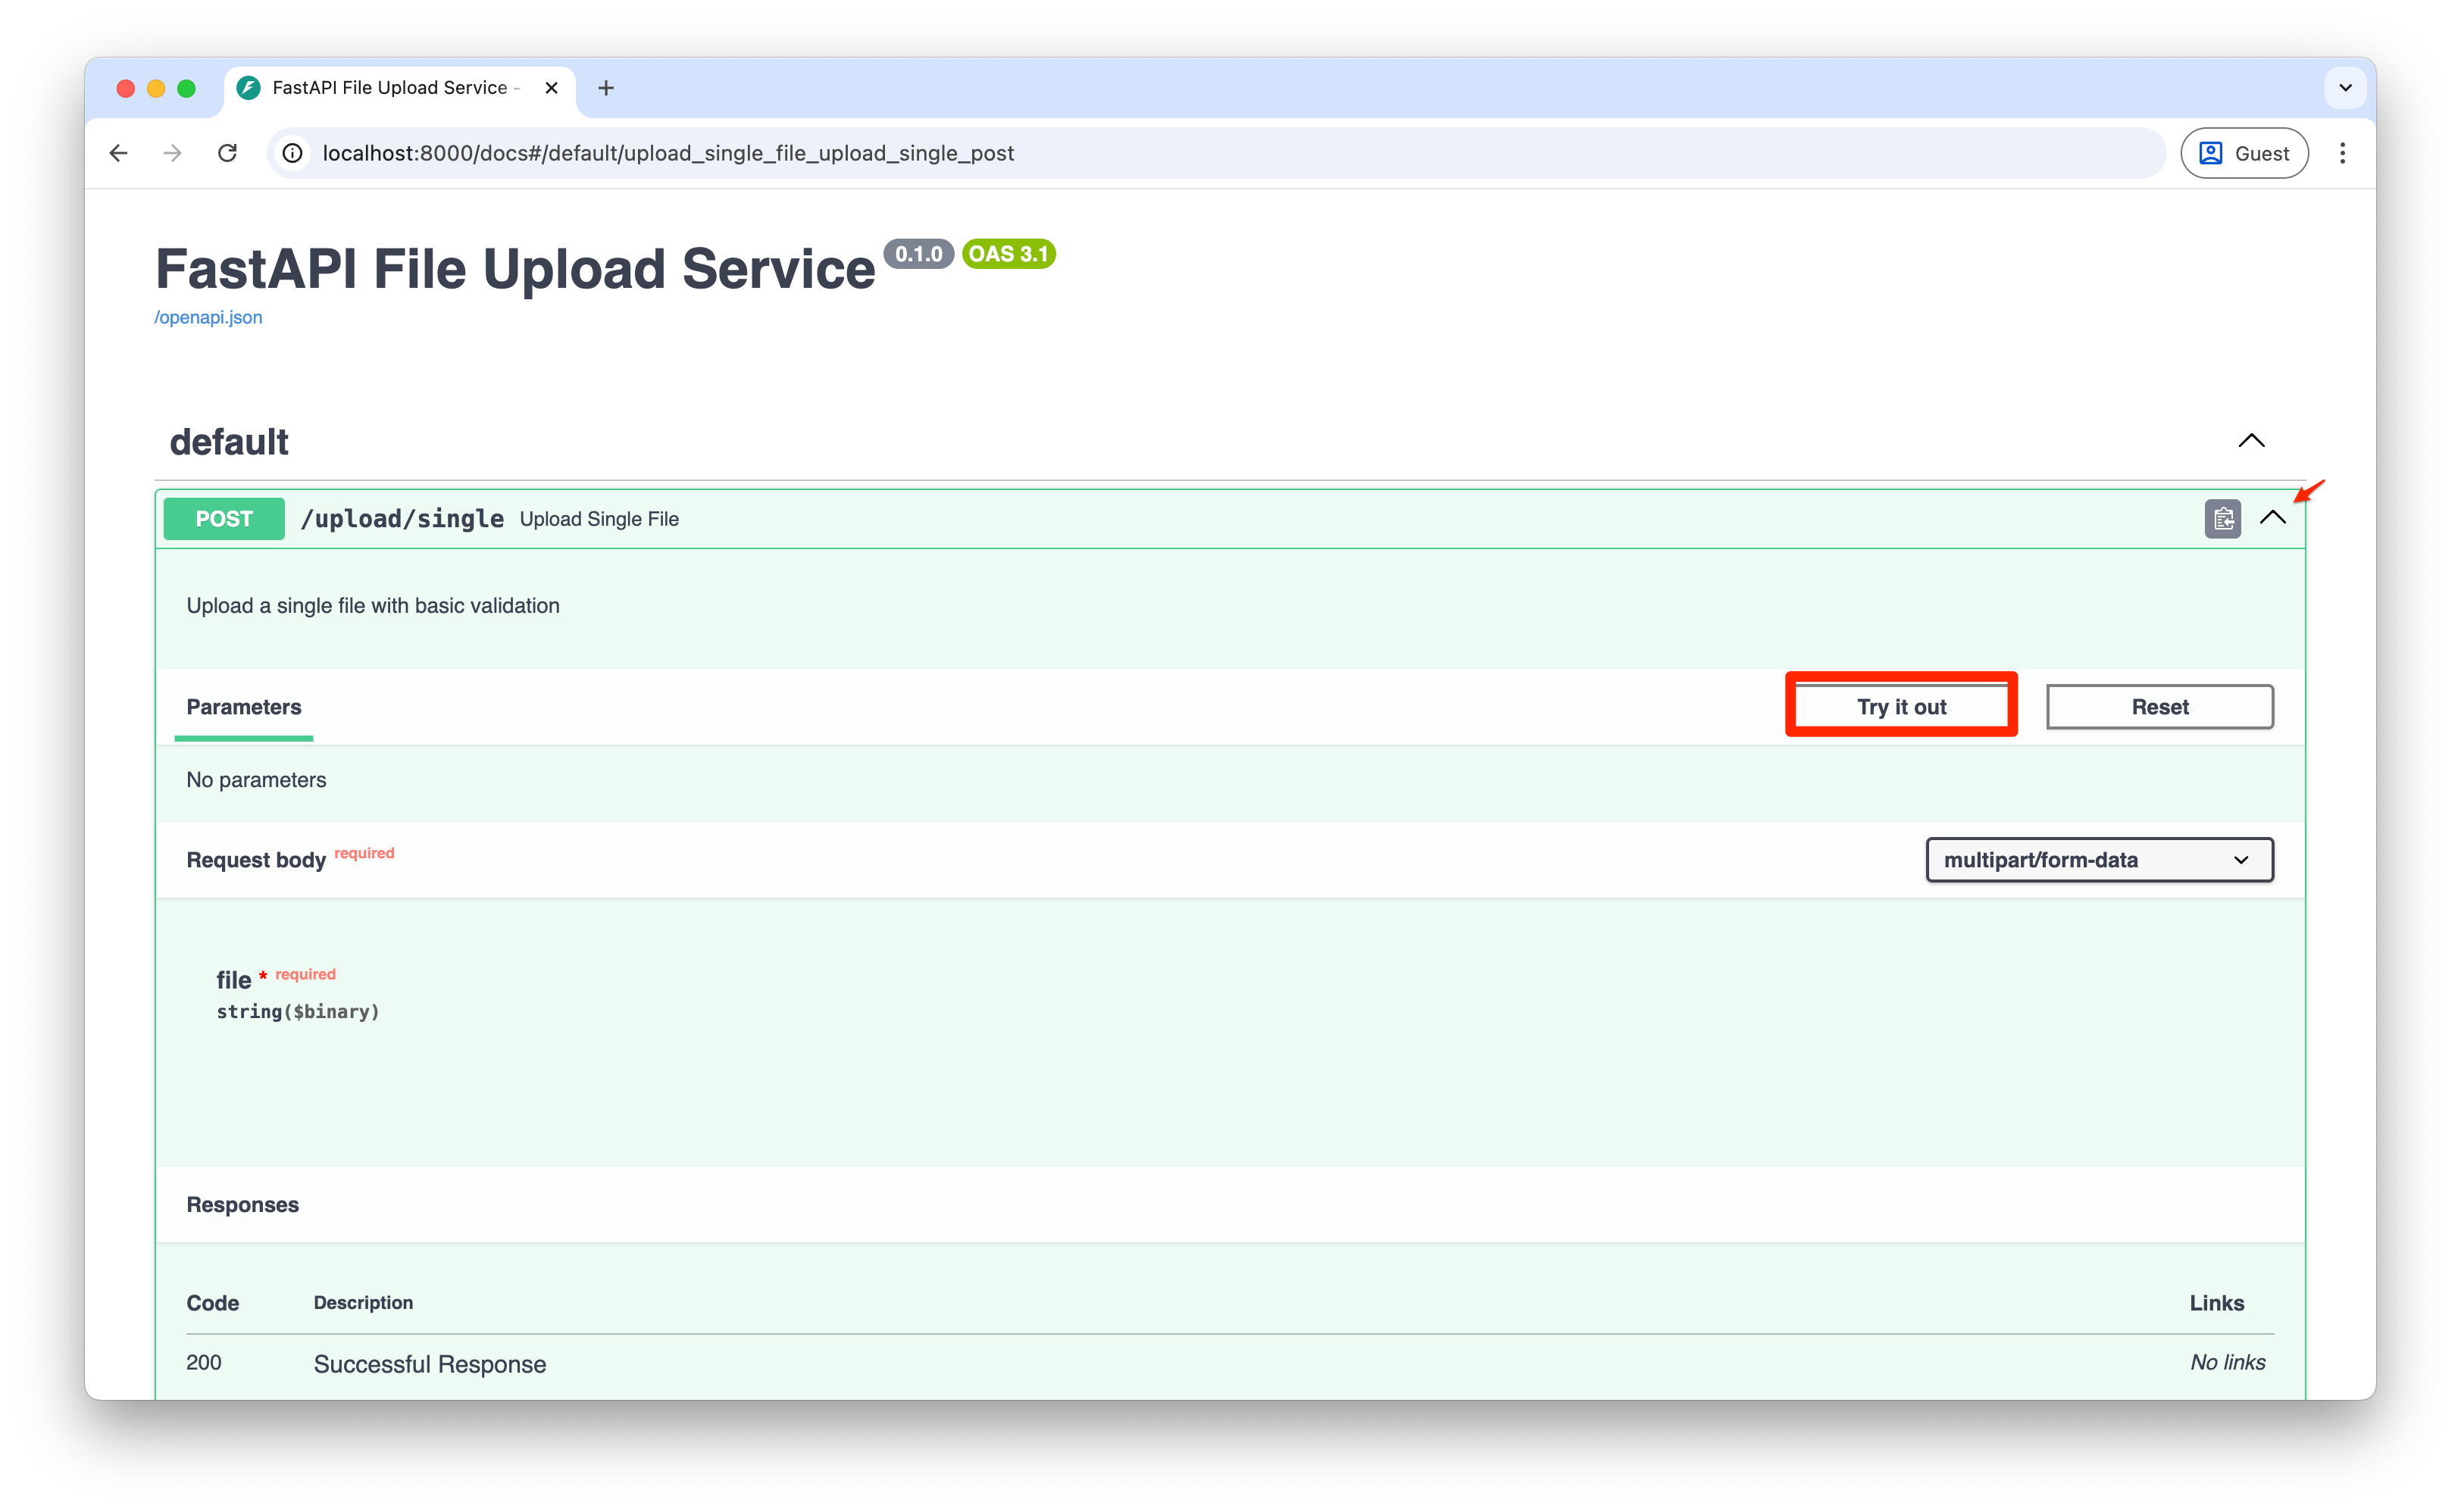Click the 'No parameters' text

tap(256, 780)
